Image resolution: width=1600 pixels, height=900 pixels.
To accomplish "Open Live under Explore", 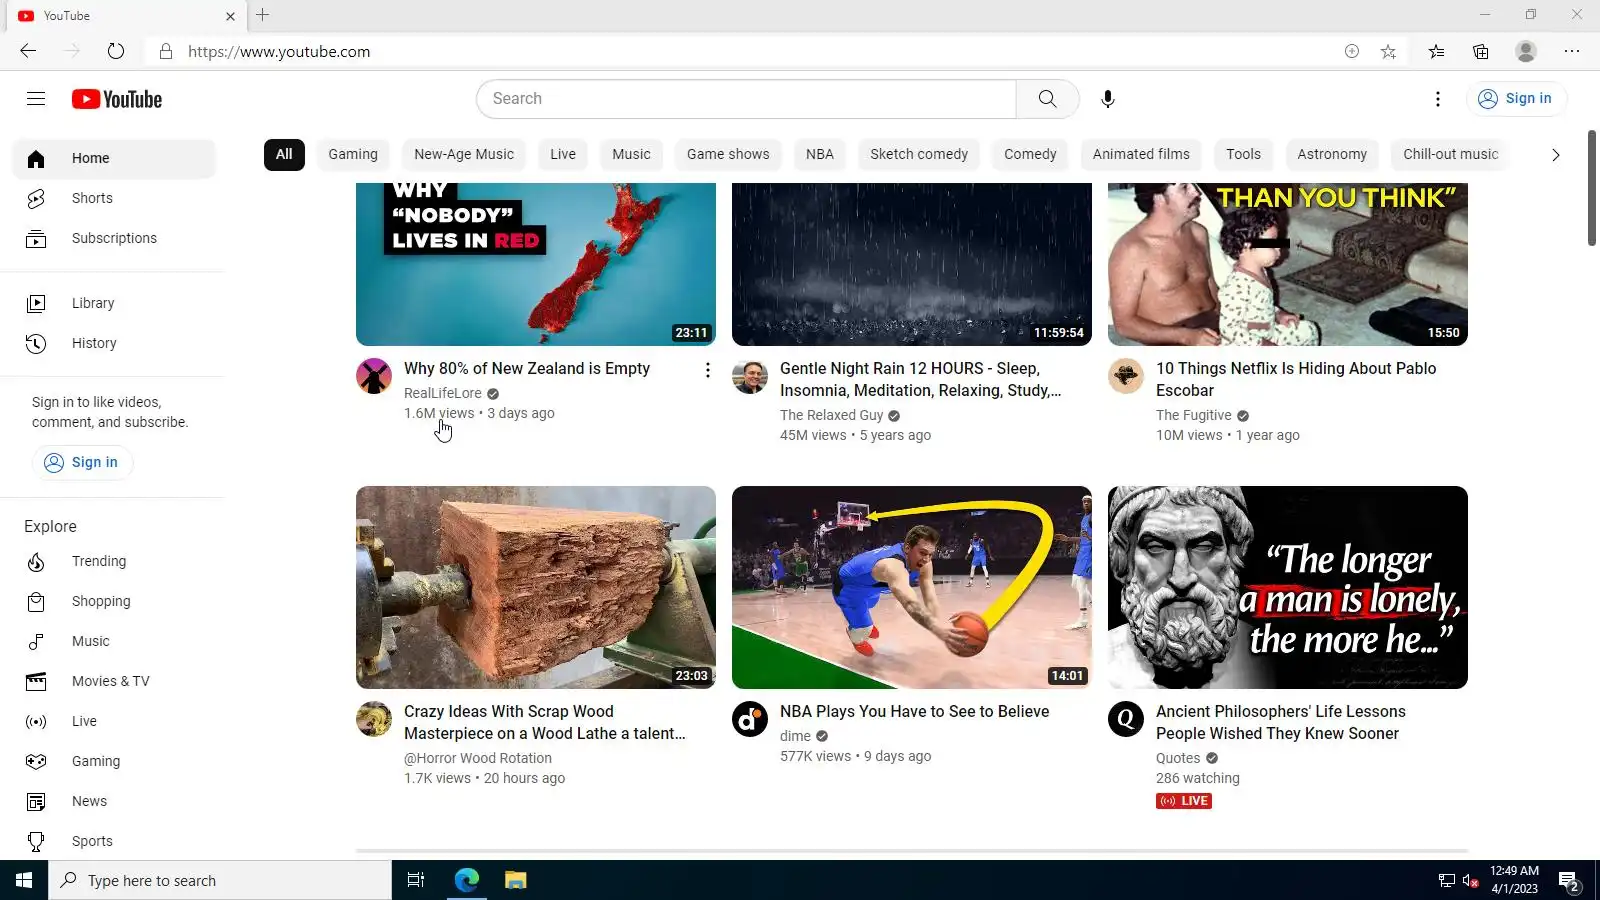I will coord(114,721).
